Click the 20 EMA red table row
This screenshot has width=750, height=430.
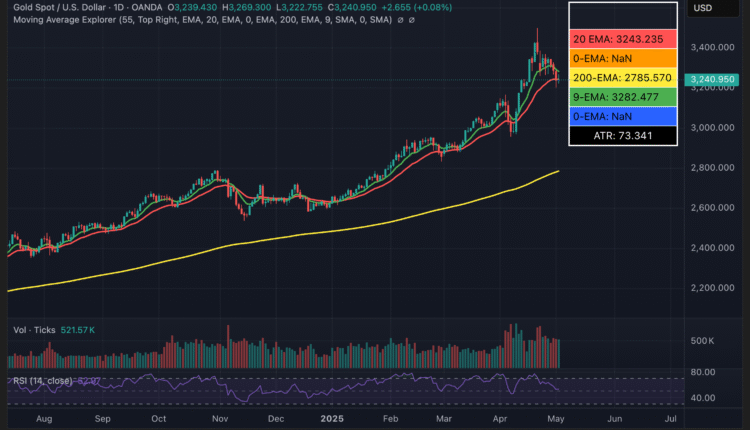tap(623, 39)
